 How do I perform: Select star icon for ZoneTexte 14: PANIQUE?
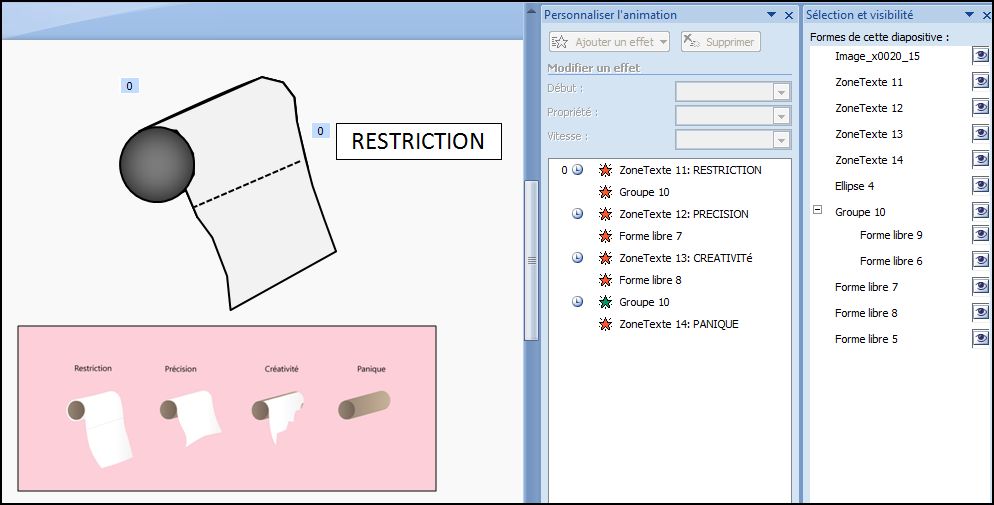(x=605, y=324)
